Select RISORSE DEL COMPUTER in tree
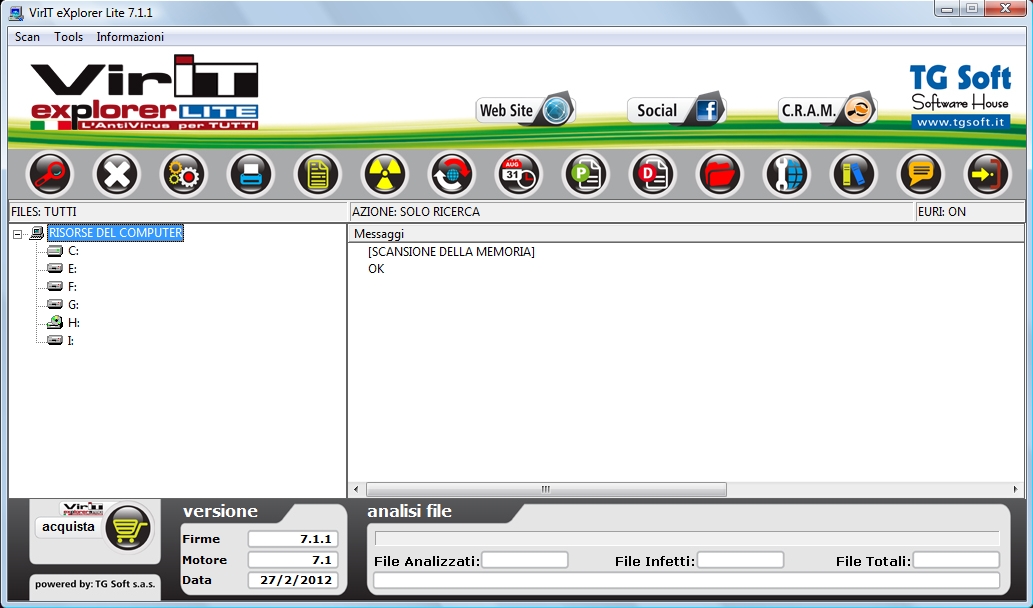The height and width of the screenshot is (608, 1033). pos(115,233)
